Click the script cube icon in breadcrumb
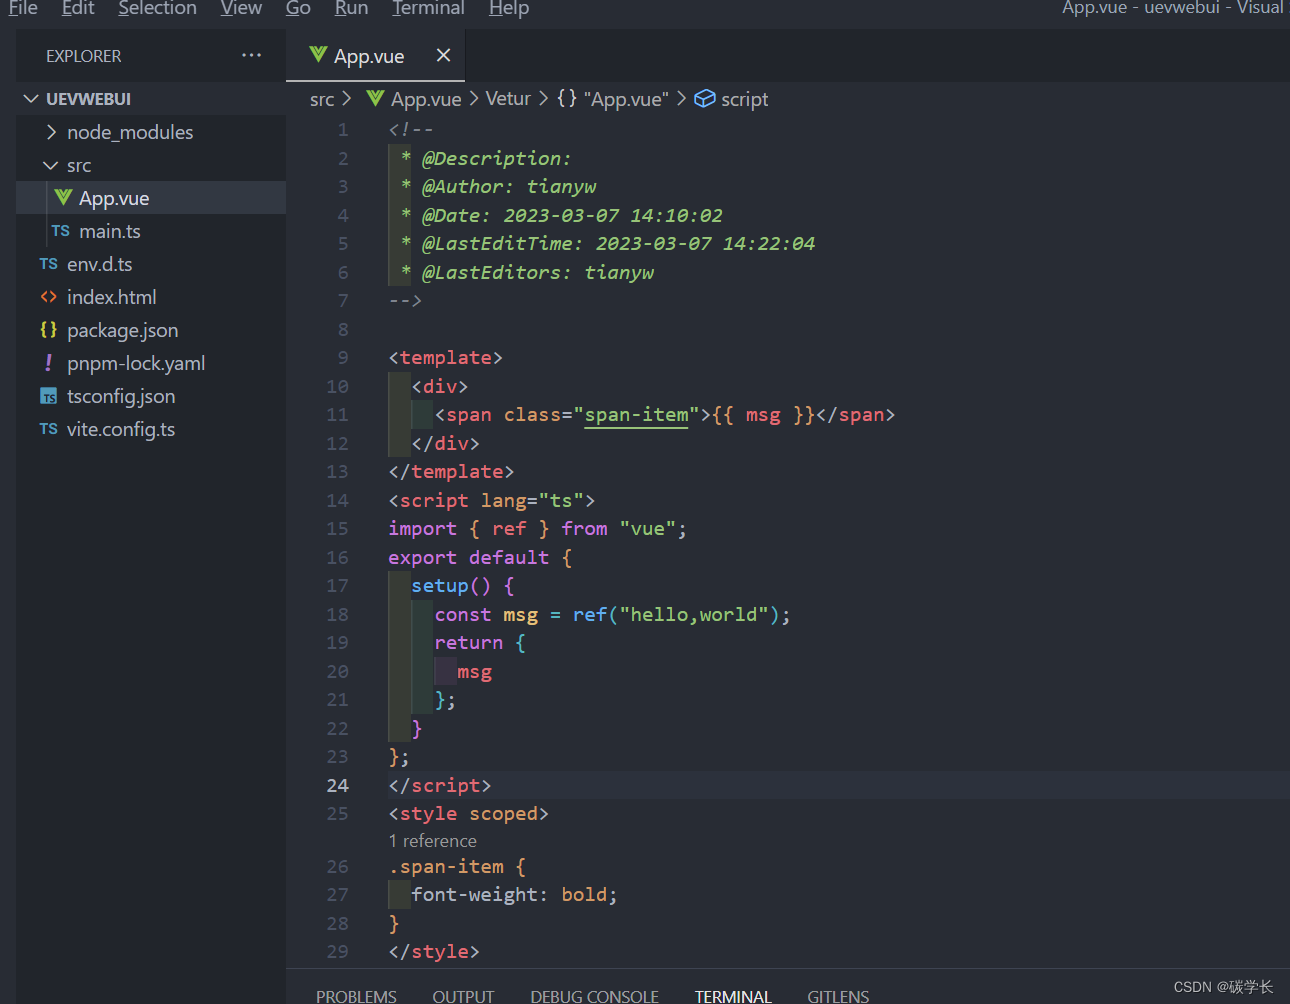Image resolution: width=1290 pixels, height=1004 pixels. click(705, 98)
